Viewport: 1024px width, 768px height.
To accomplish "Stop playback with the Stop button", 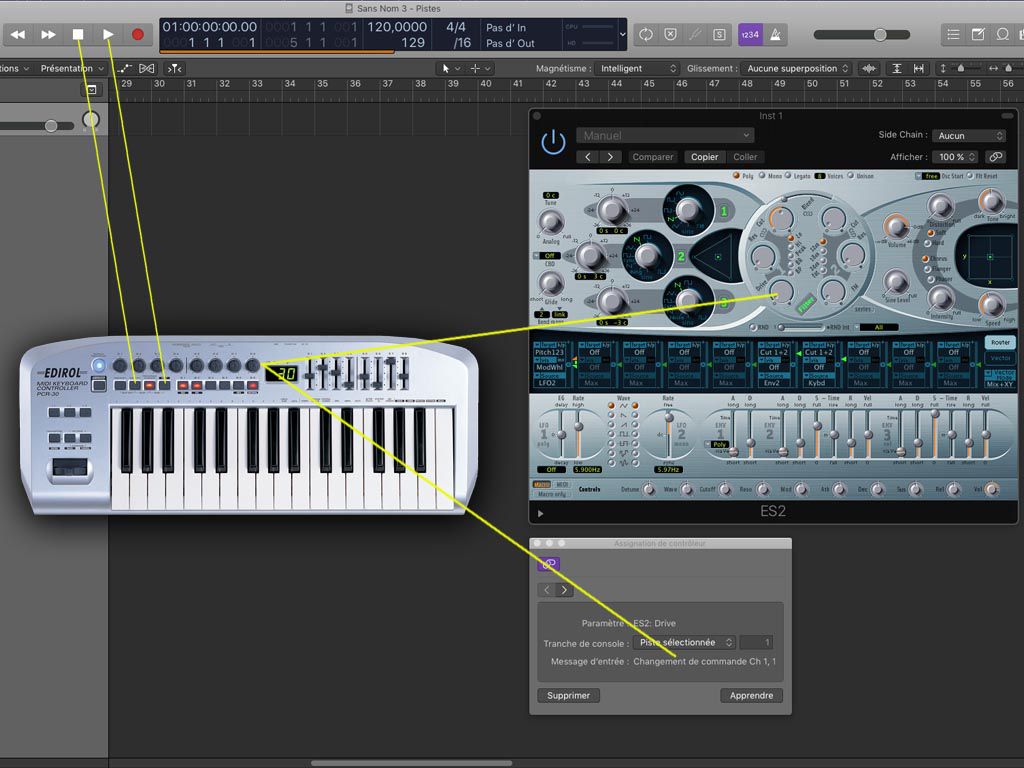I will [78, 35].
